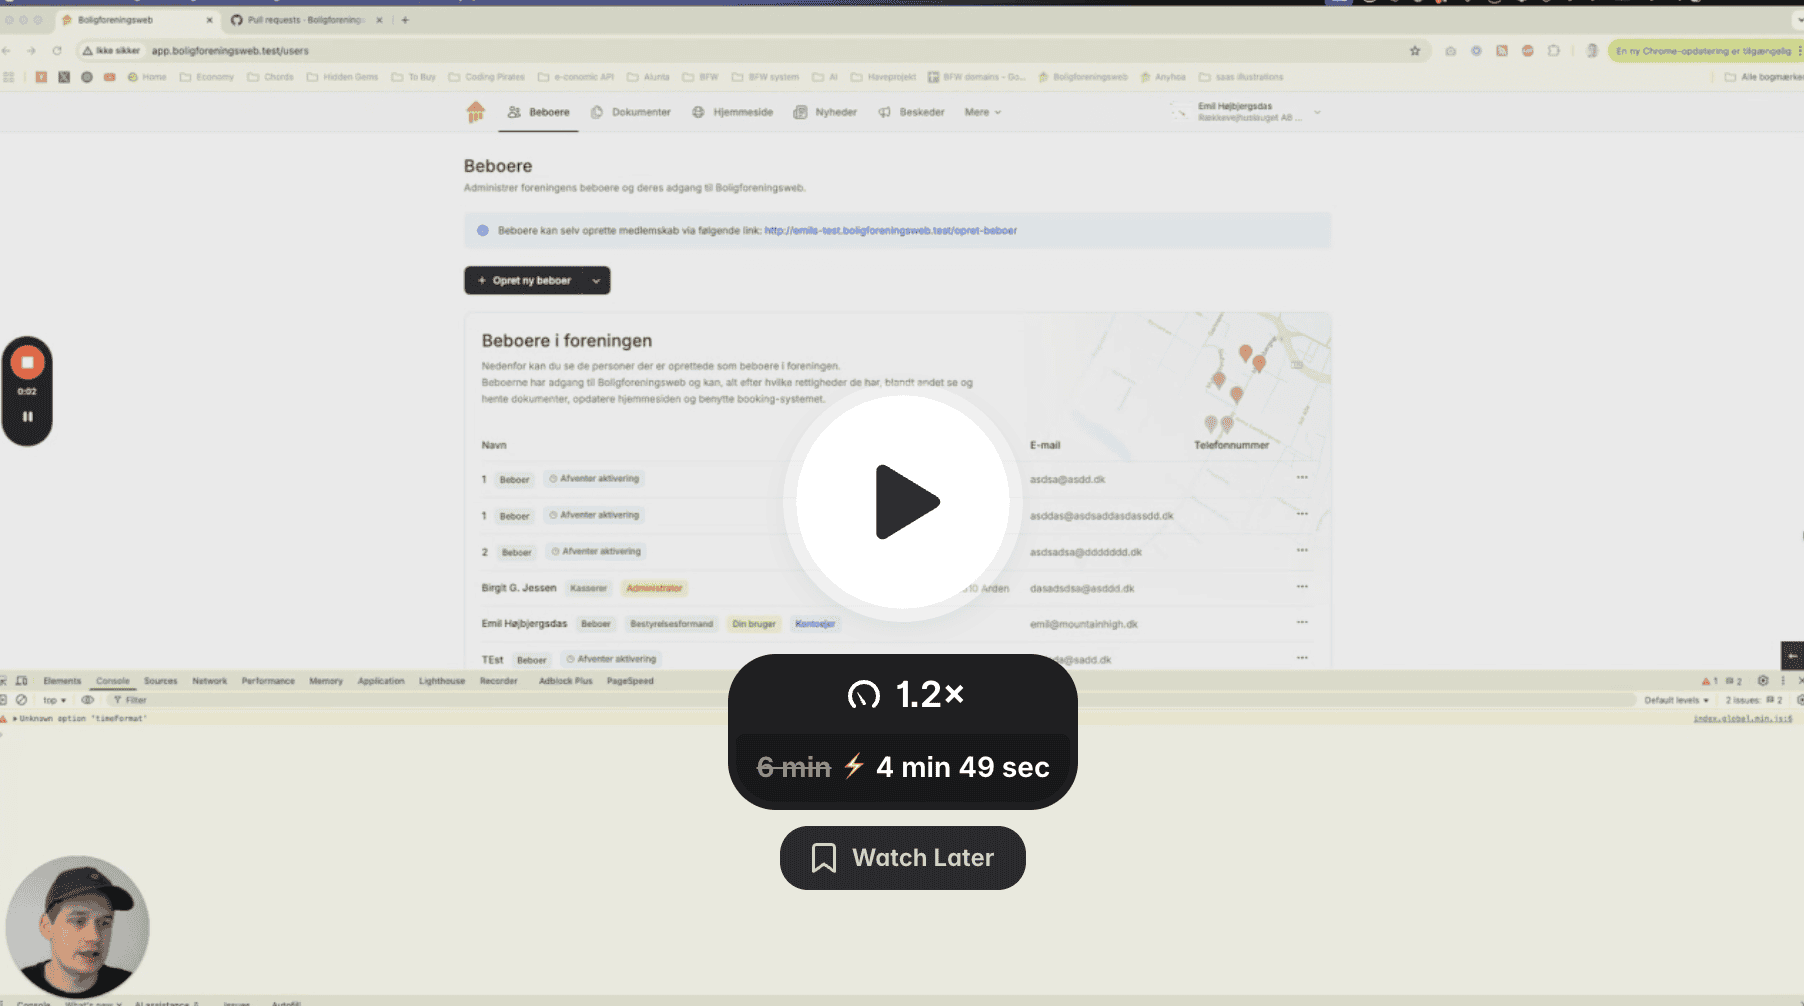Bookmark the page with the star icon
This screenshot has height=1006, width=1804.
[1415, 51]
